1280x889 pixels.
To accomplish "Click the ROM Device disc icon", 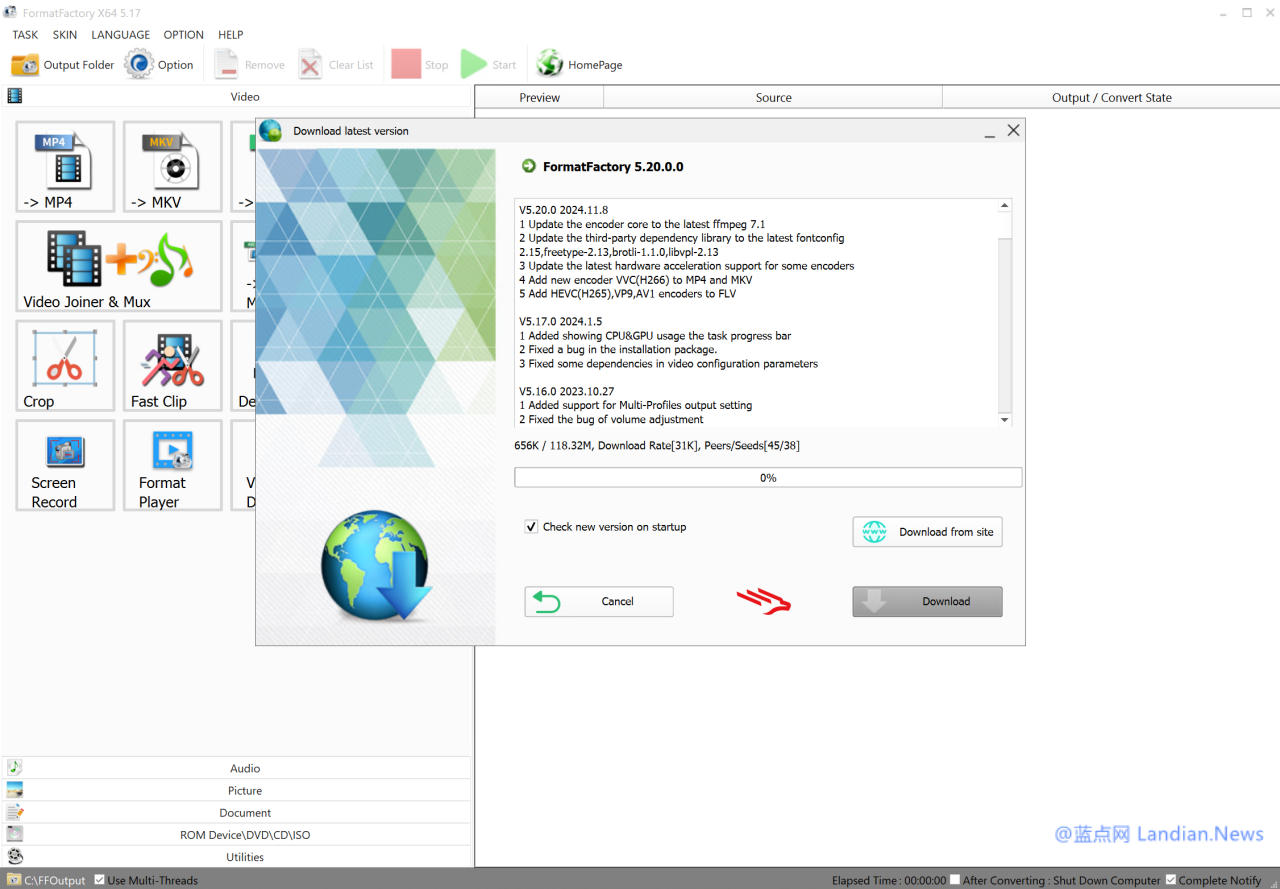I will pyautogui.click(x=14, y=833).
